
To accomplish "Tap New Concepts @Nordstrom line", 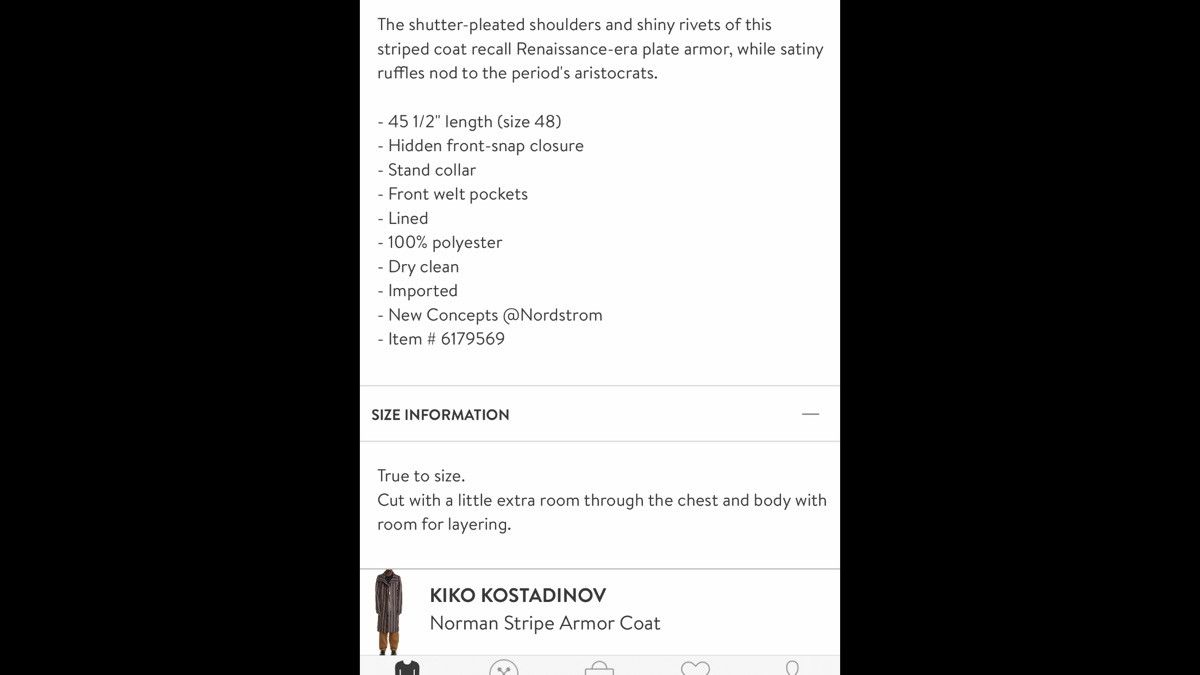I will click(x=490, y=315).
